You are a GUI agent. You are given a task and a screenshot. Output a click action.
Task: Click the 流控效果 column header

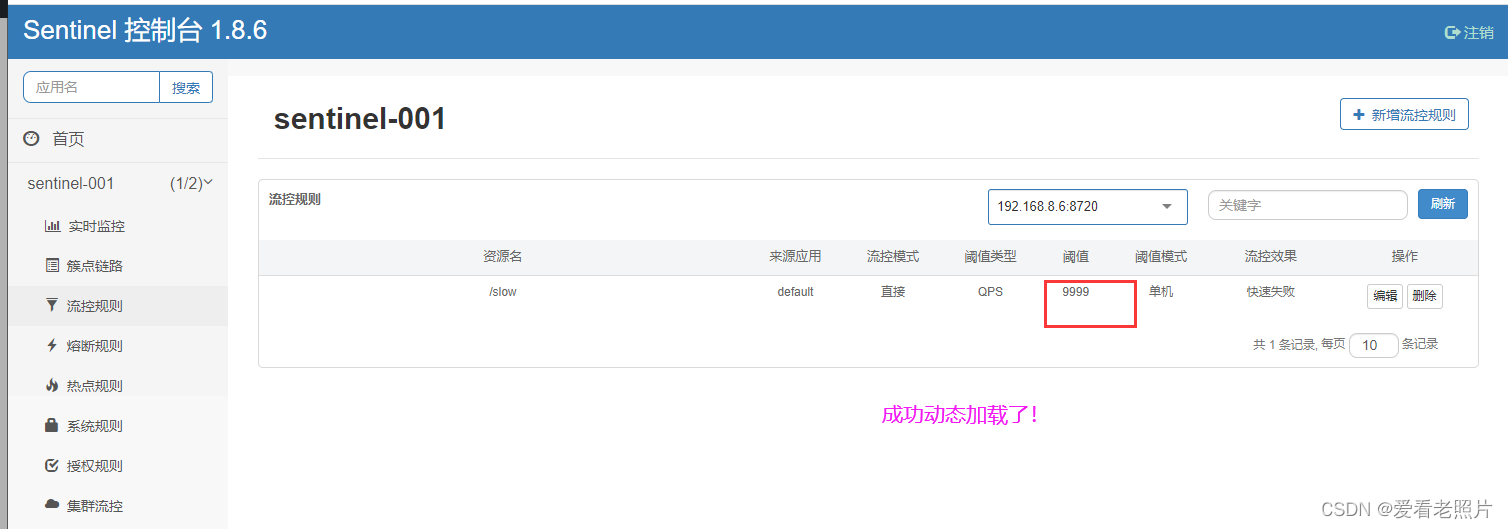pyautogui.click(x=1270, y=257)
